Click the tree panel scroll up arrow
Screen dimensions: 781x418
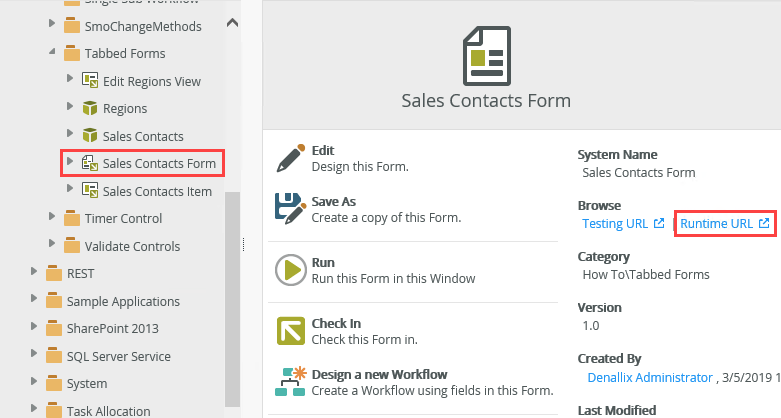point(233,21)
